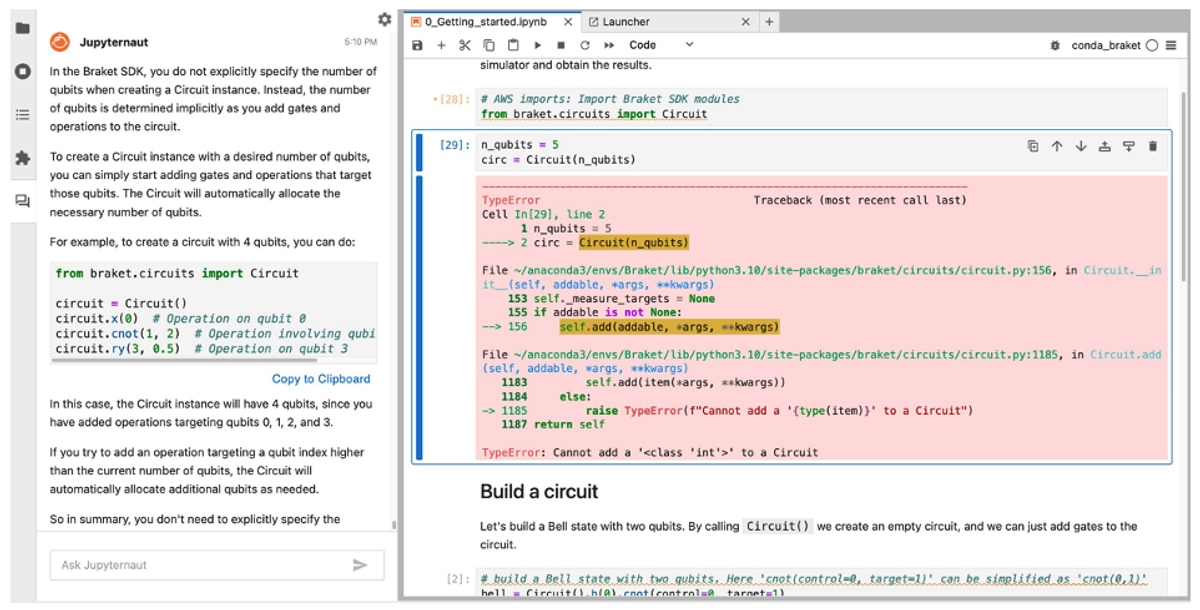Interrupt the kernel with the stop icon
1200x610 pixels.
tap(561, 45)
